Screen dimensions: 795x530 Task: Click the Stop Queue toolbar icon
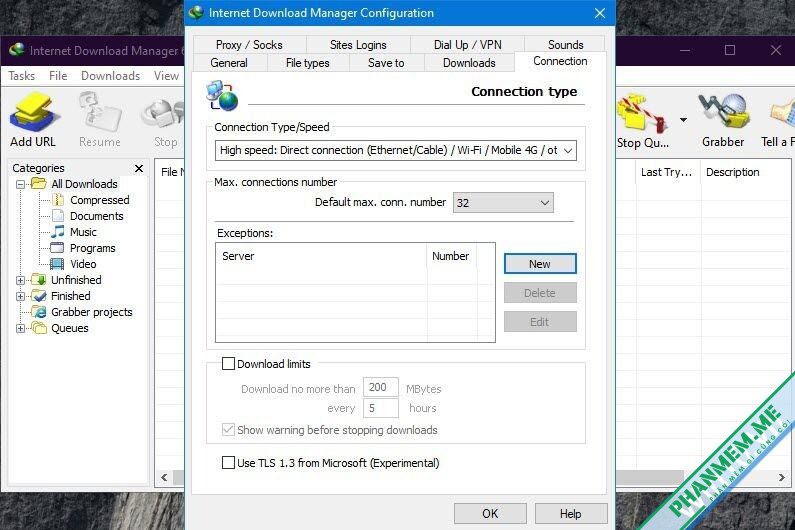(642, 113)
